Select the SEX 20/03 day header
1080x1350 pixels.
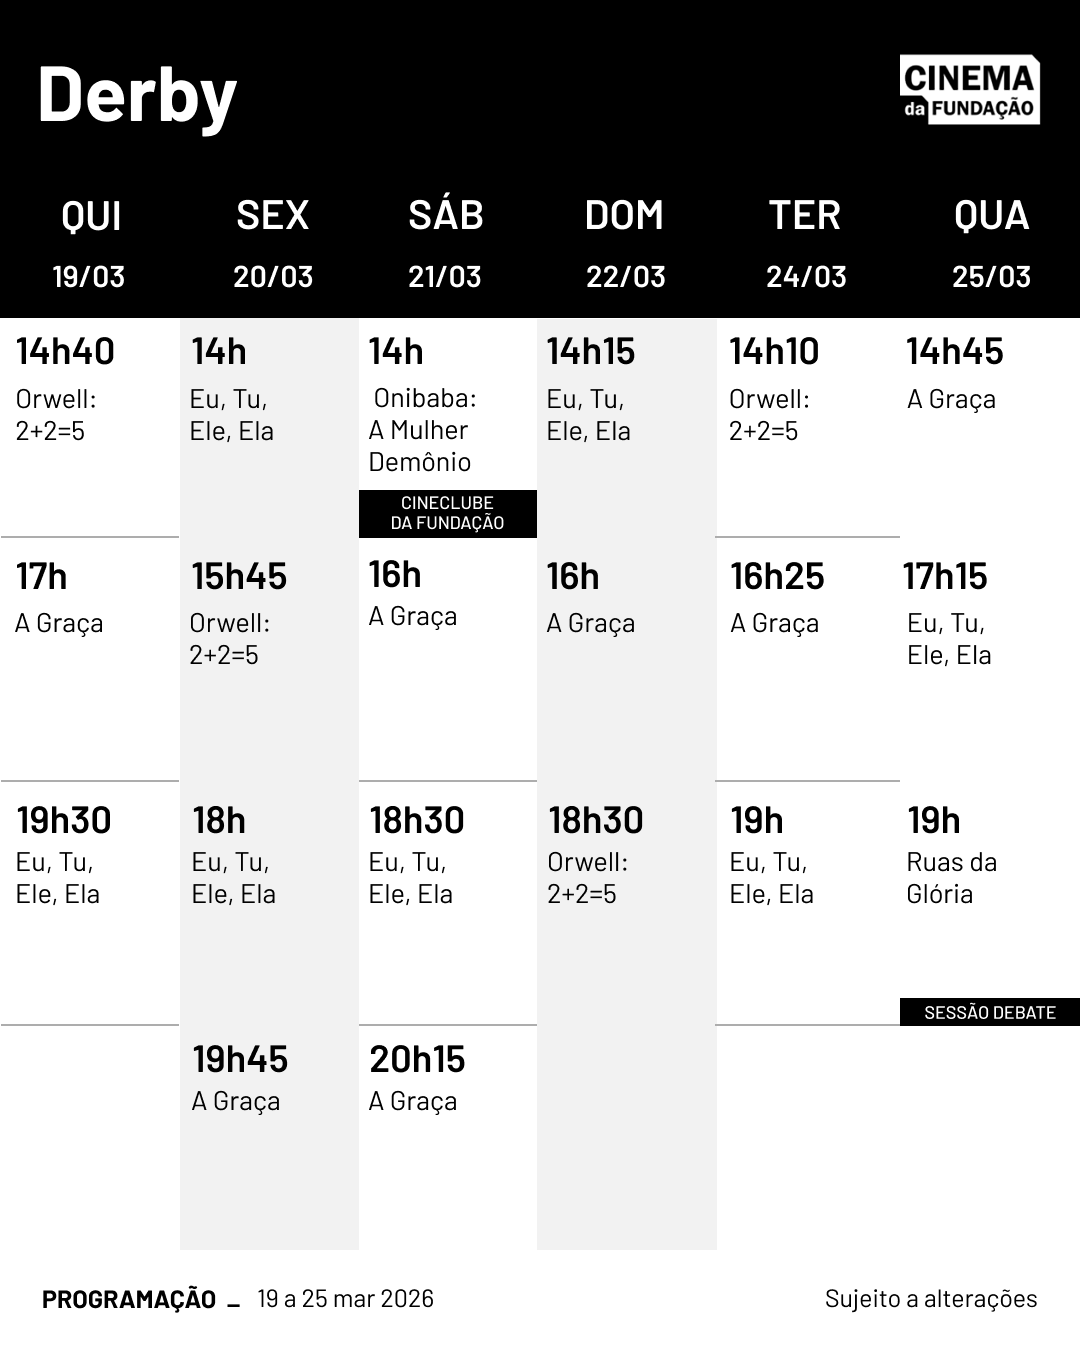pyautogui.click(x=272, y=243)
